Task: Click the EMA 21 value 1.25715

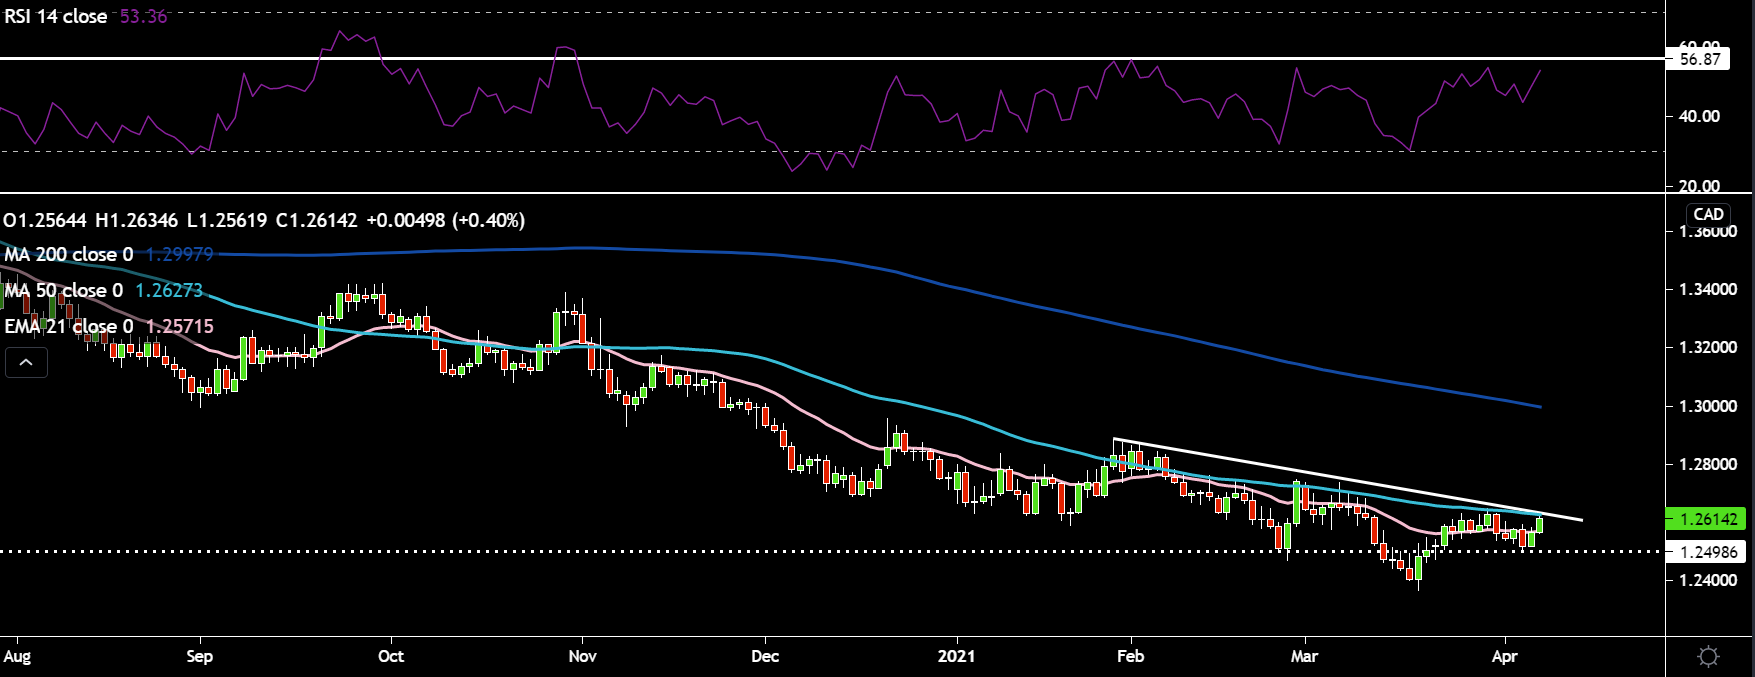Action: pyautogui.click(x=180, y=327)
